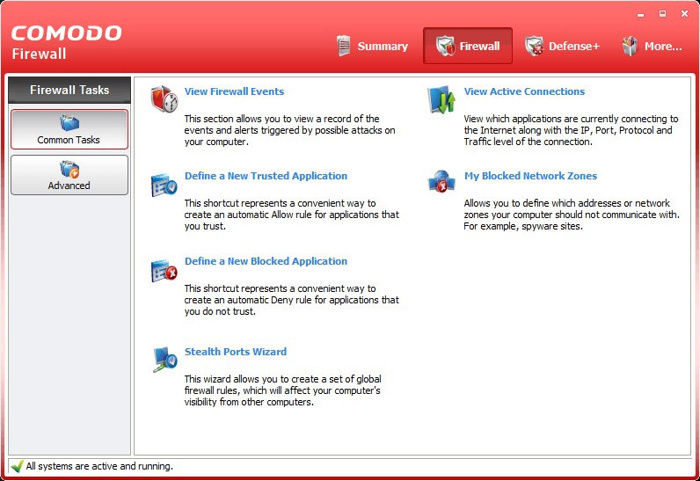Viewport: 700px width, 481px height.
Task: Open the Summary tab
Action: tap(372, 46)
